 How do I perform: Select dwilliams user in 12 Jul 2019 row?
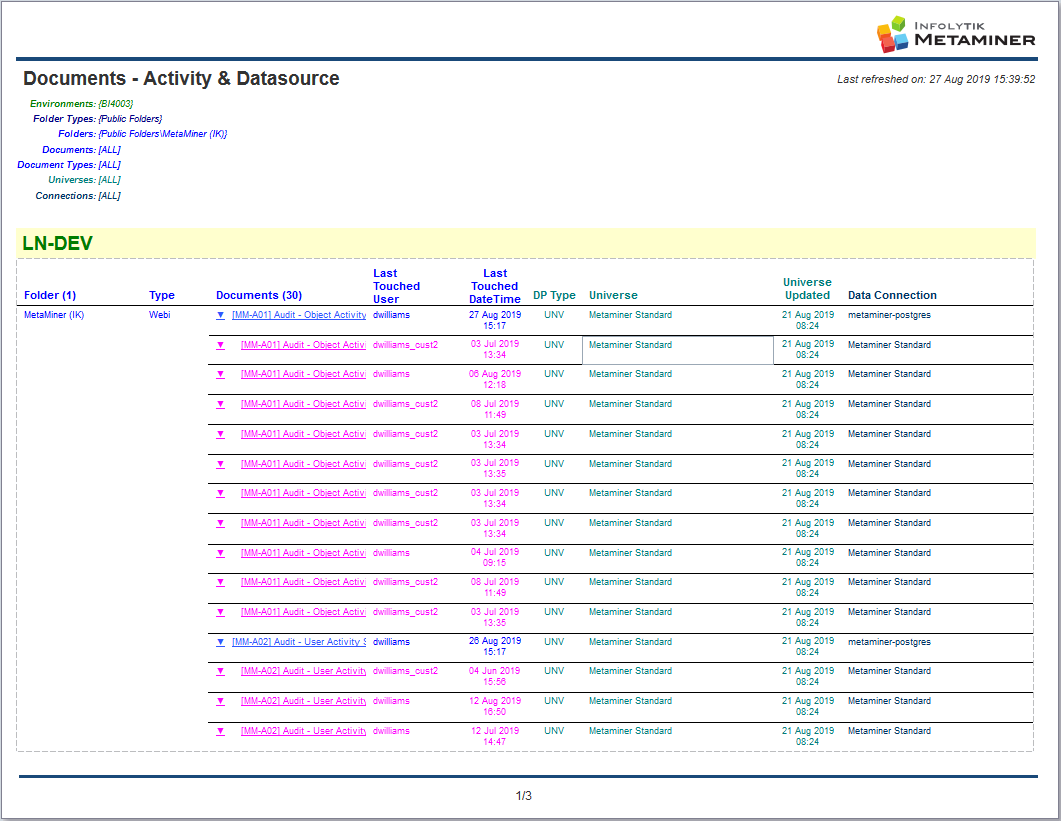pyautogui.click(x=391, y=730)
